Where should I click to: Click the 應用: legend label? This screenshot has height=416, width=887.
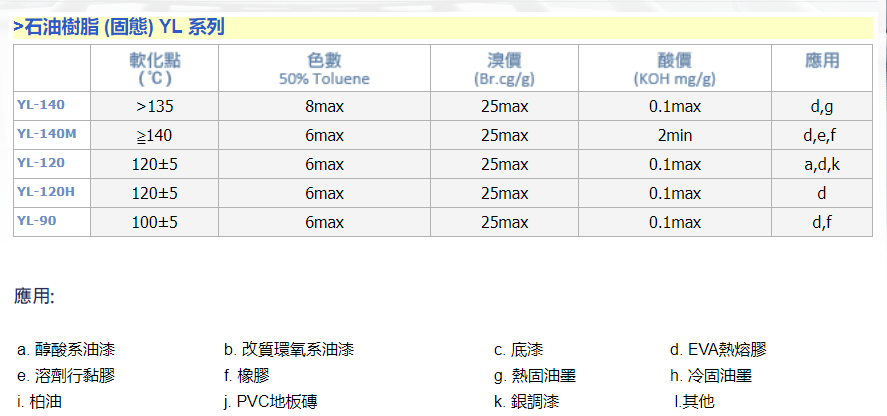pyautogui.click(x=34, y=297)
